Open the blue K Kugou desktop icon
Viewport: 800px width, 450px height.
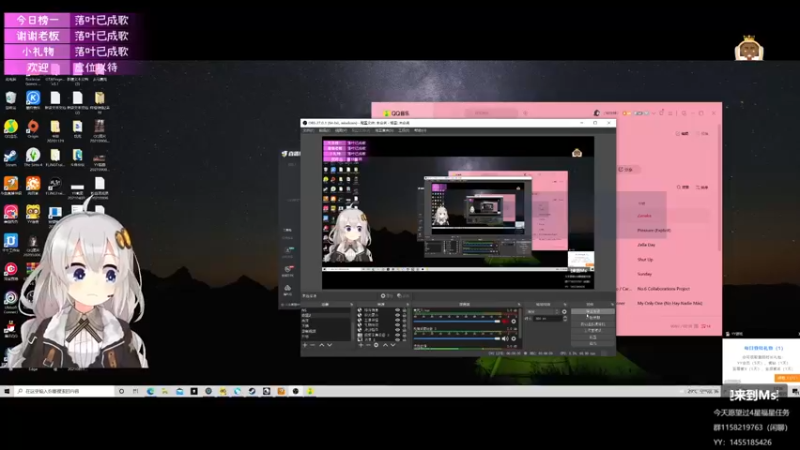click(33, 99)
